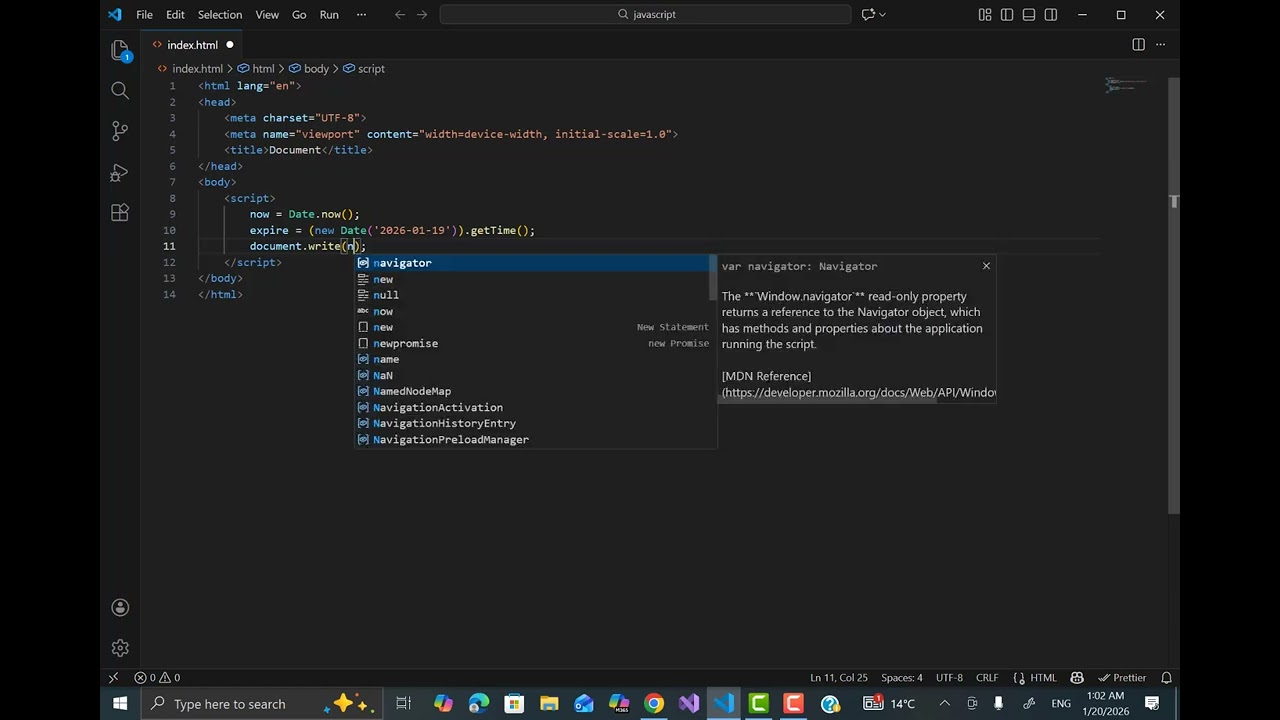Open the remote window status icon
The image size is (1280, 720).
pyautogui.click(x=113, y=677)
